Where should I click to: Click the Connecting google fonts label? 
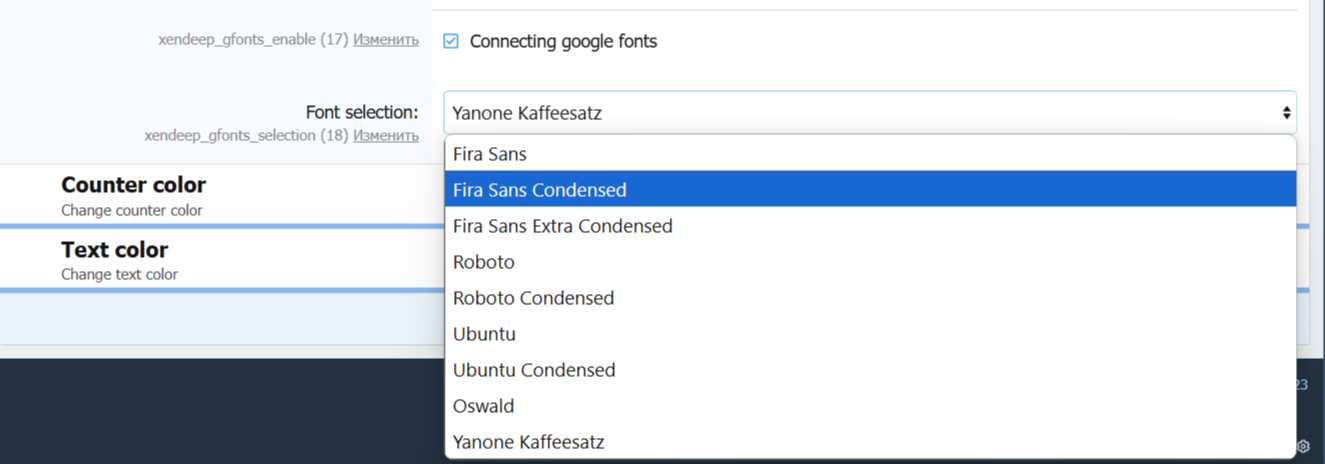click(x=563, y=41)
